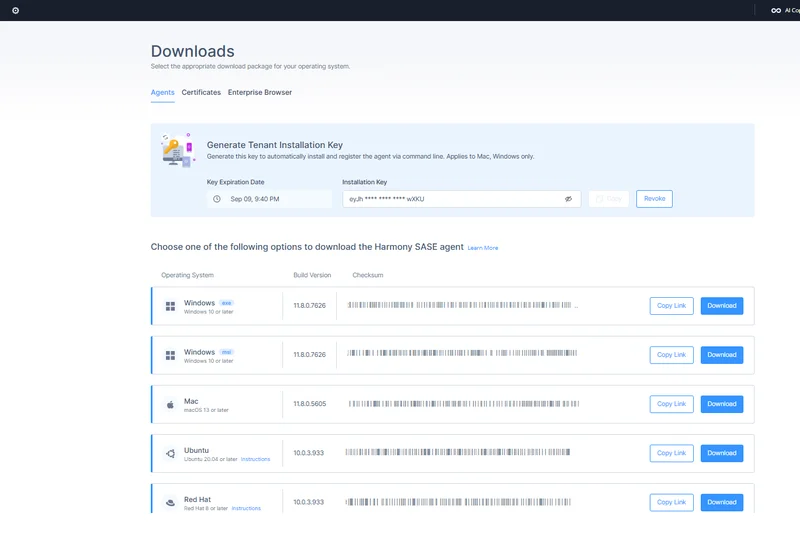Viewport: 800px width, 533px height.
Task: Click the Apple logo in Mac row
Action: pyautogui.click(x=170, y=404)
